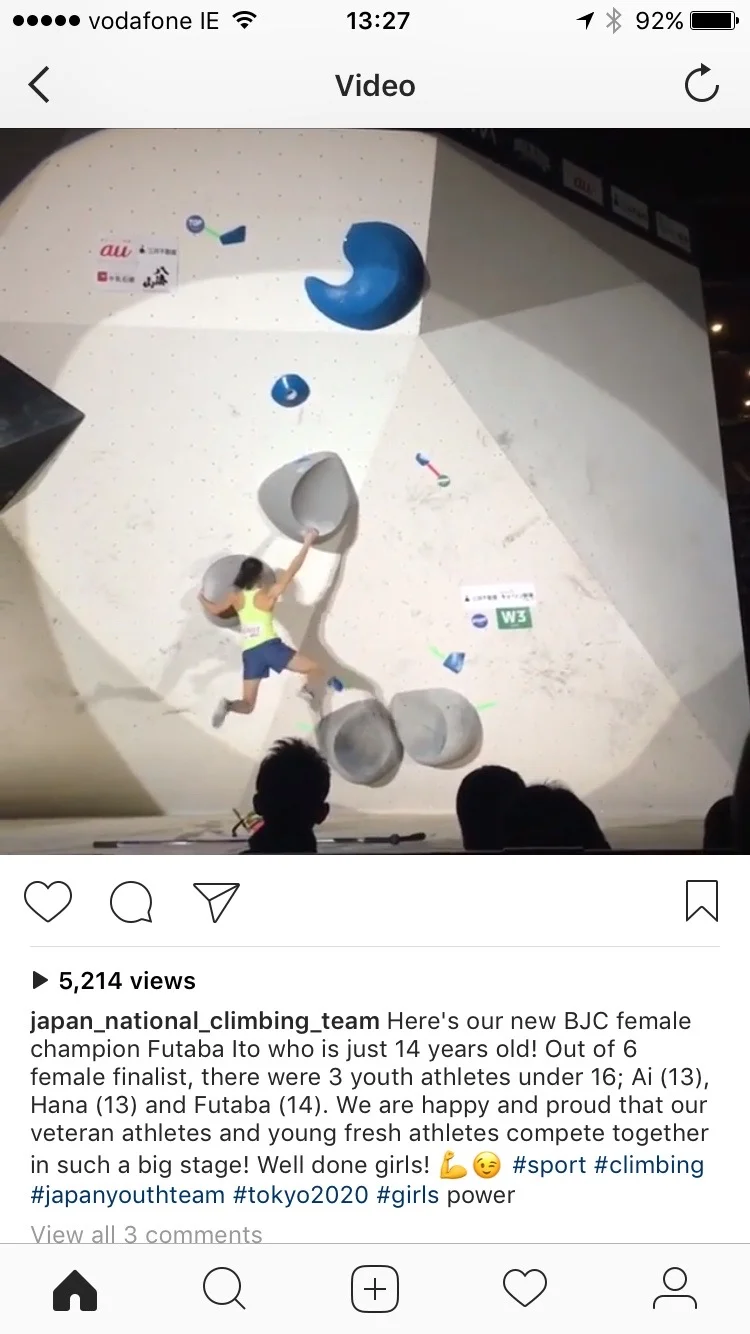
Task: Tap the refresh icon in header
Action: pyautogui.click(x=701, y=84)
